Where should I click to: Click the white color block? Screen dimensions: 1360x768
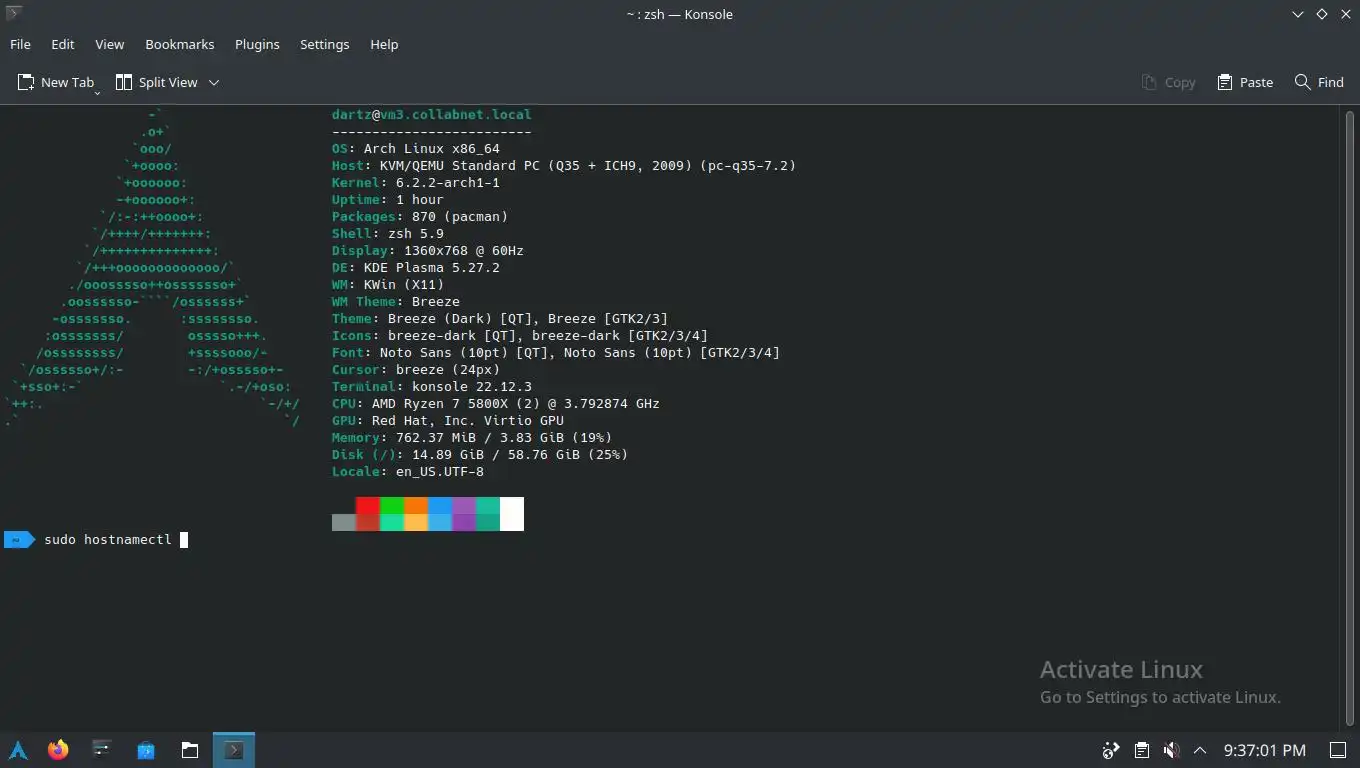512,514
